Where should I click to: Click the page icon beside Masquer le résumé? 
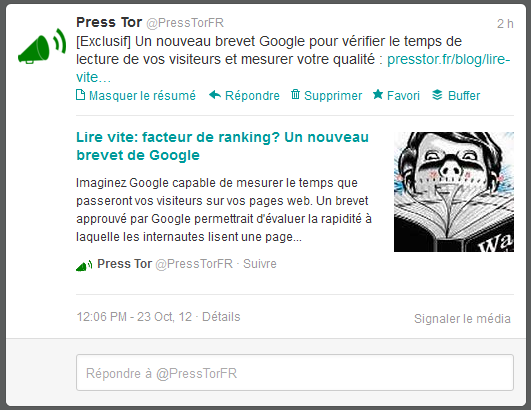80,95
